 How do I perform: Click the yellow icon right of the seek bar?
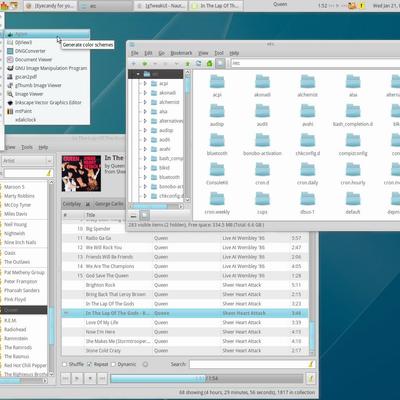pyautogui.click(x=311, y=378)
